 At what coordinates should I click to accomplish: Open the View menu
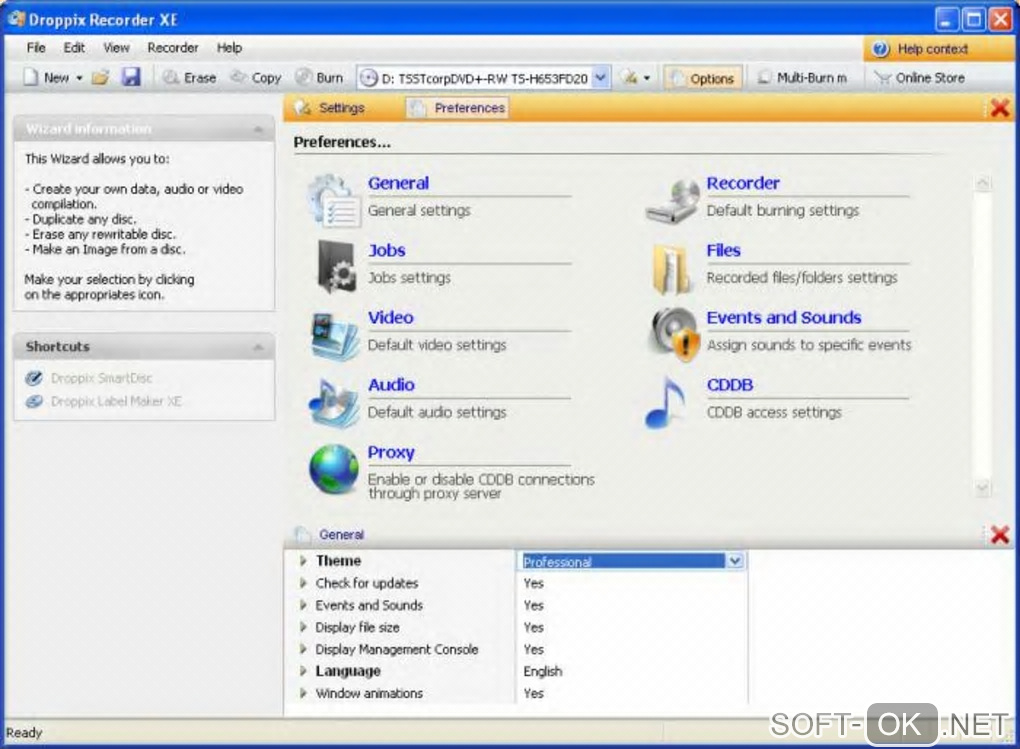(116, 48)
